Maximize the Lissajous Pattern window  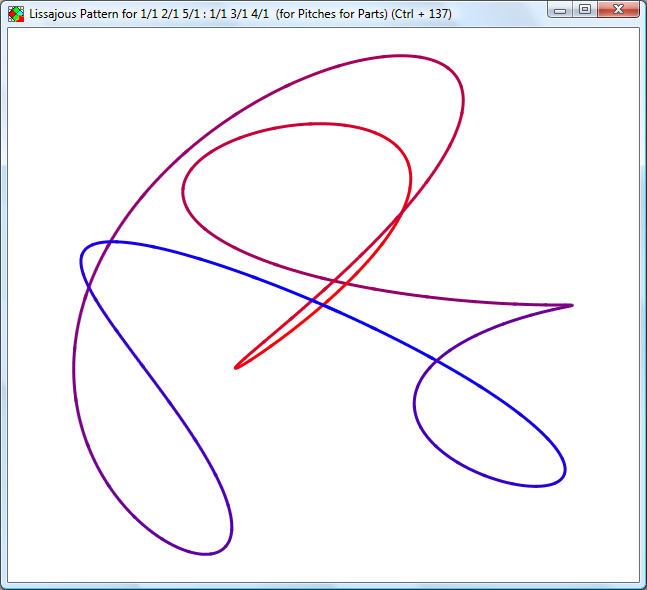[x=585, y=10]
